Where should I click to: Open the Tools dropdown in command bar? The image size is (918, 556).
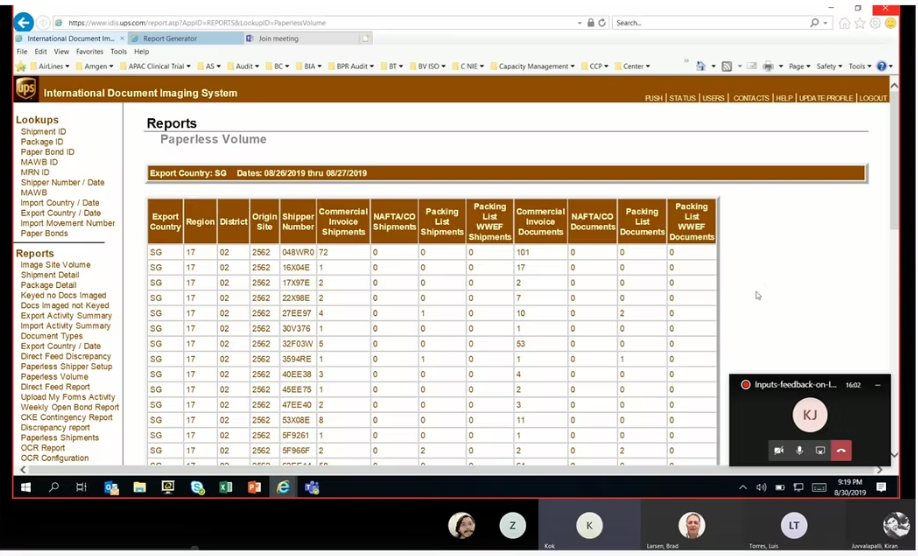point(859,66)
